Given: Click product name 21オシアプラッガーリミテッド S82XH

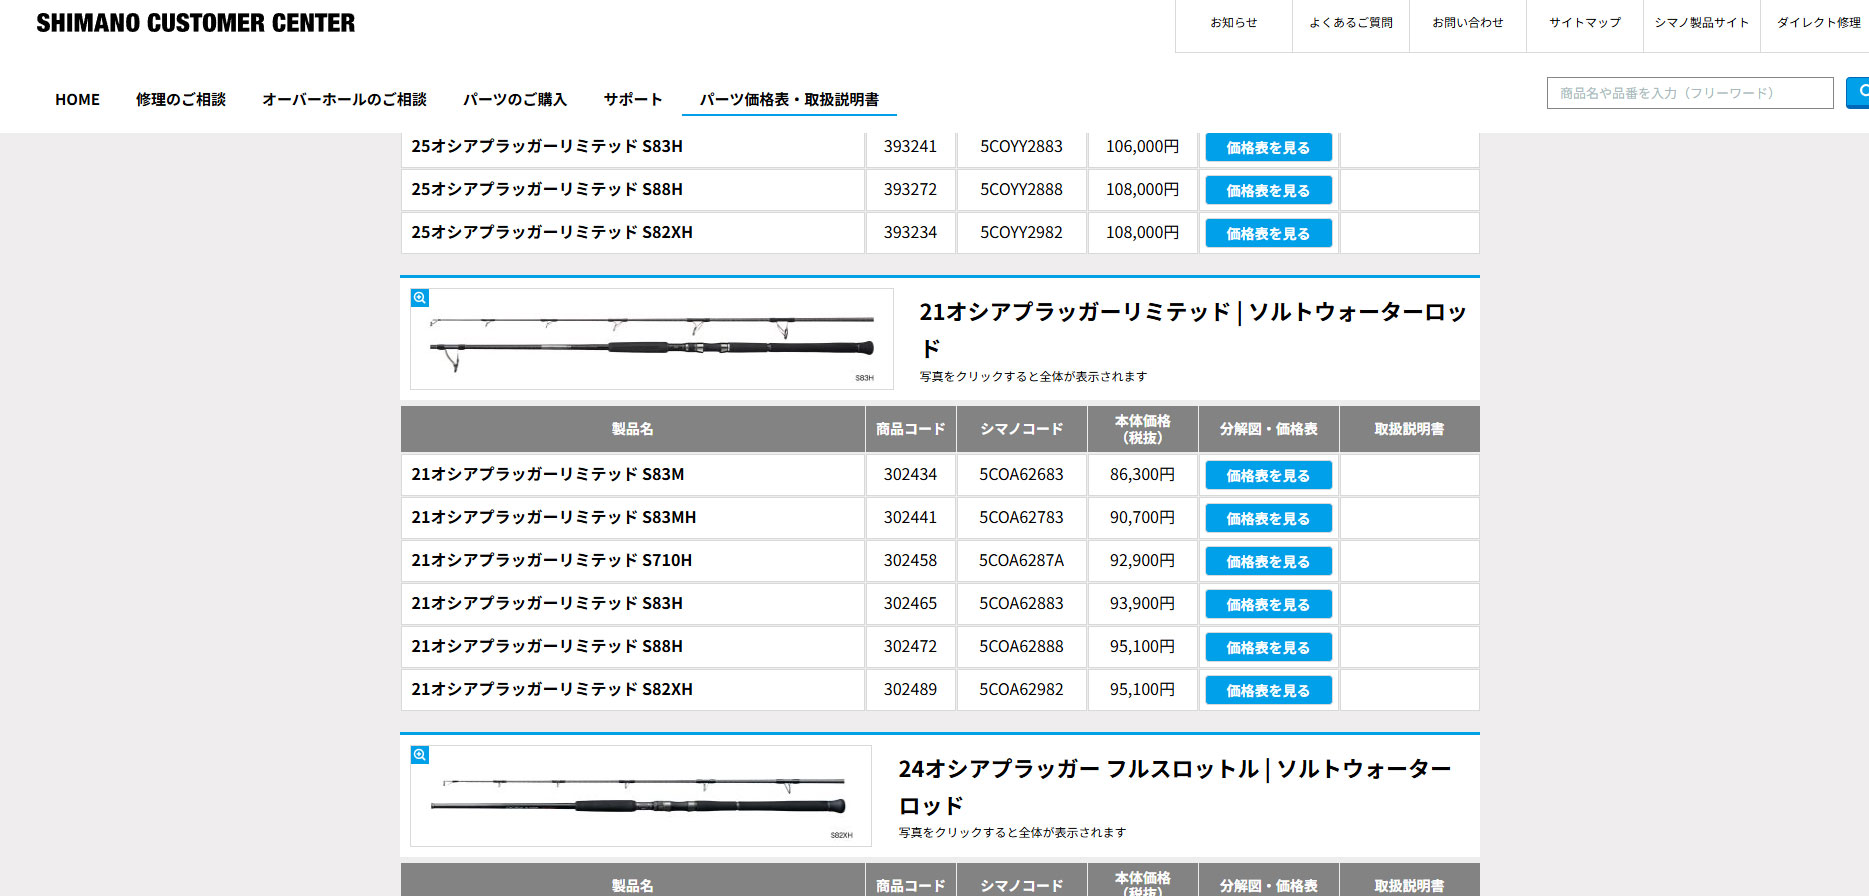Looking at the screenshot, I should pyautogui.click(x=552, y=689).
